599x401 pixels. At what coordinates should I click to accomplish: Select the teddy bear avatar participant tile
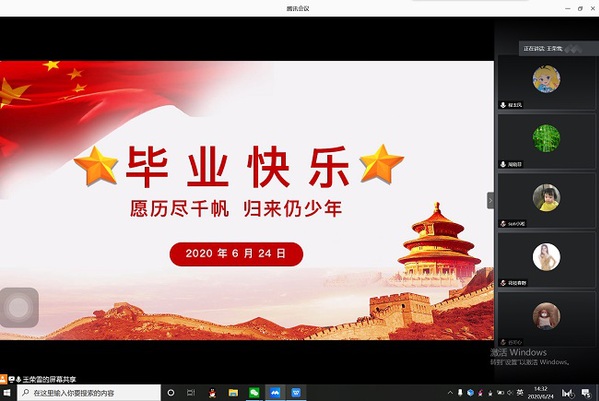pos(546,319)
